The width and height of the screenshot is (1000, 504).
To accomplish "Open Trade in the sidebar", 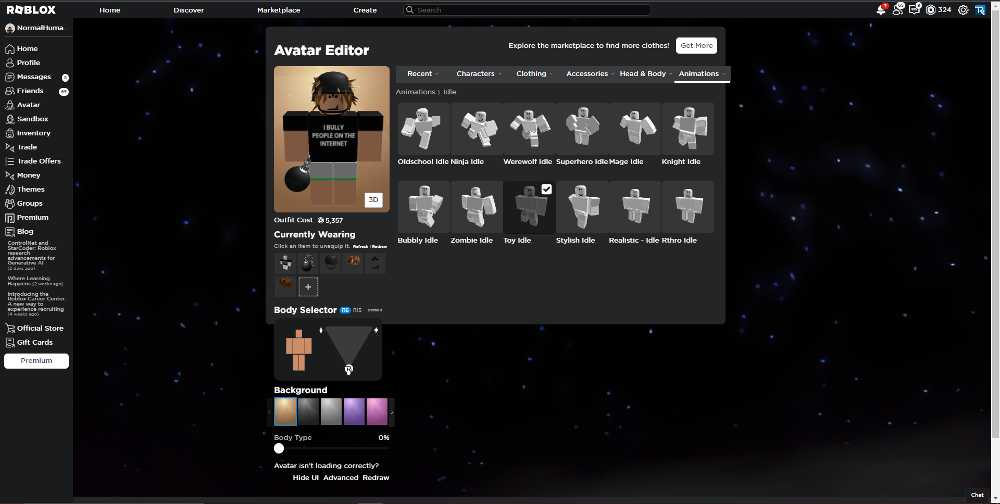I will (22, 147).
